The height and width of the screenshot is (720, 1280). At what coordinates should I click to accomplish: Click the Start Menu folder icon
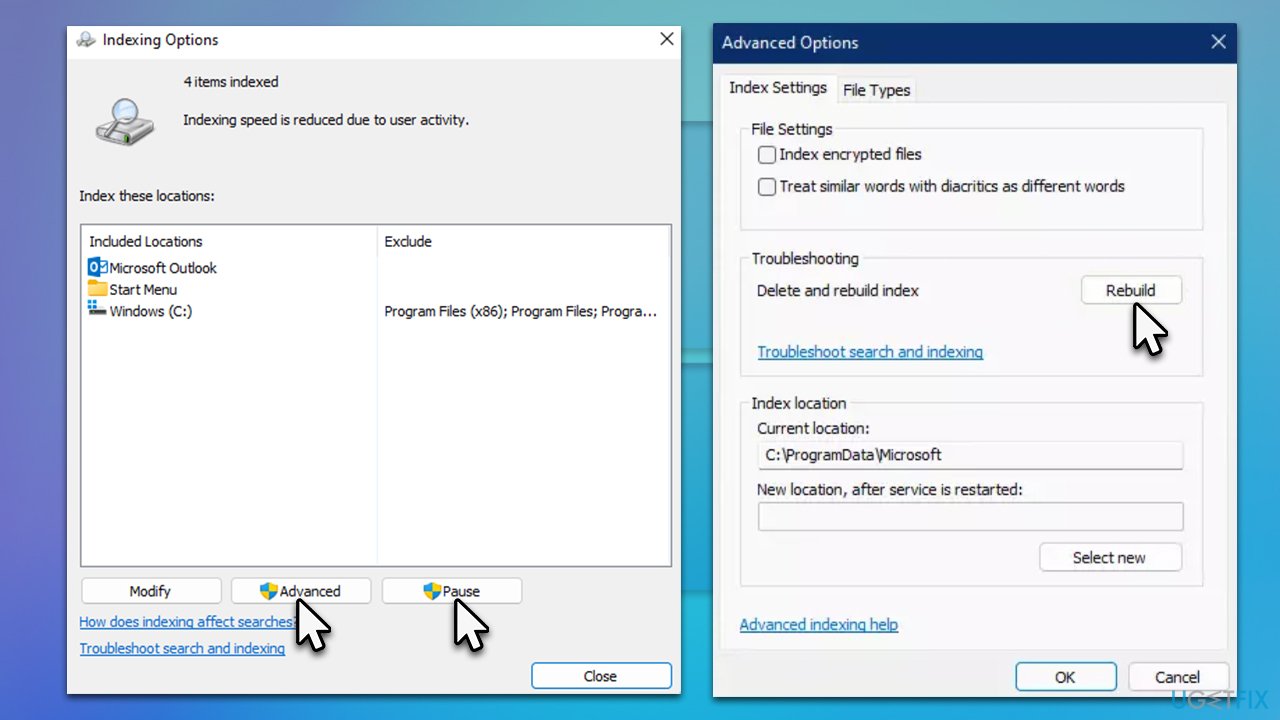click(x=97, y=289)
